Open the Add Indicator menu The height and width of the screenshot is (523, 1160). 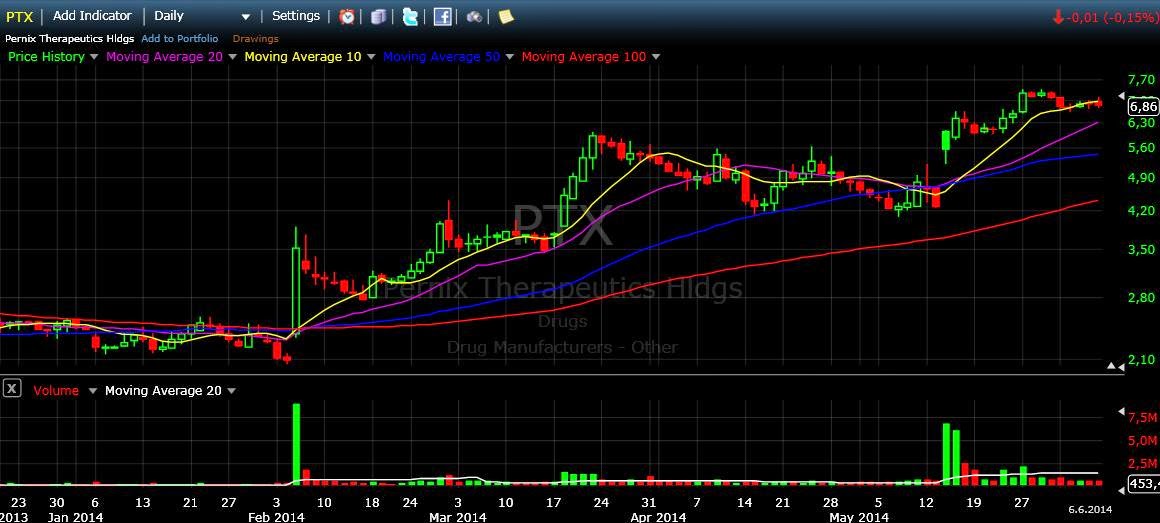pyautogui.click(x=92, y=16)
